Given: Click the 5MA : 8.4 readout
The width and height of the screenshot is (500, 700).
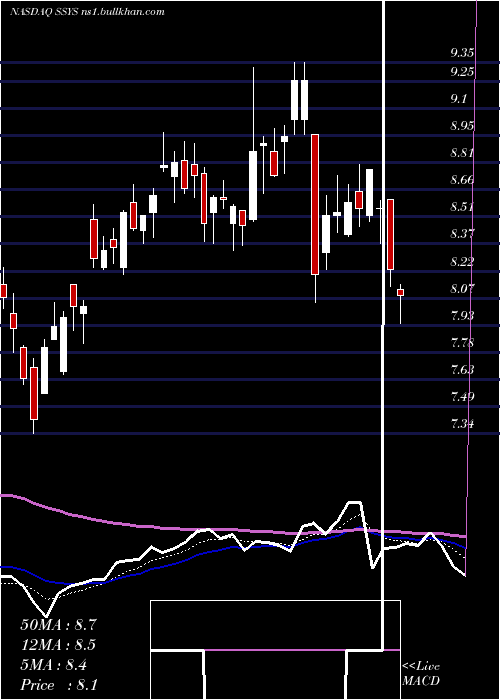Looking at the screenshot, I should [54, 665].
